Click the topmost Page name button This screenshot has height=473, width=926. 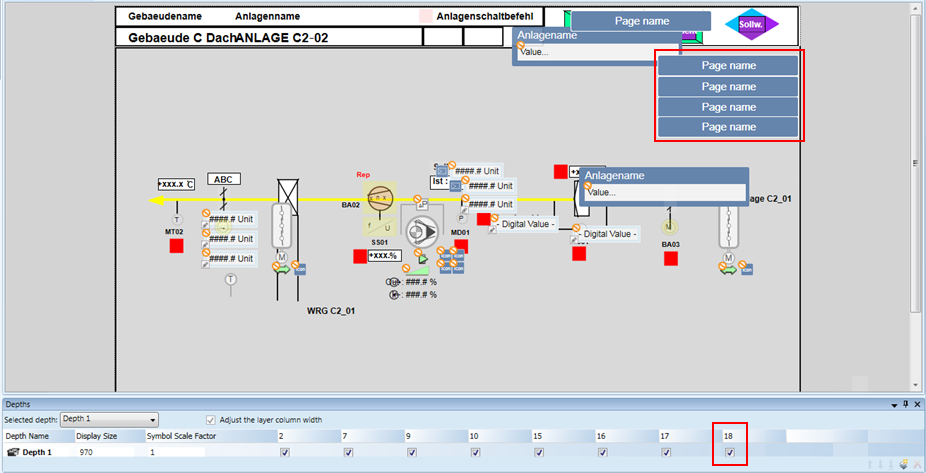coord(641,21)
